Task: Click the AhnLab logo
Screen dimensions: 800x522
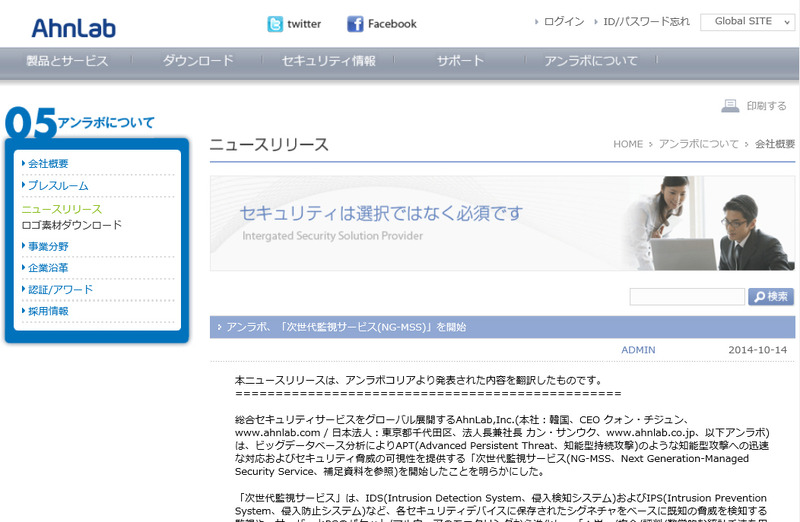Action: pyautogui.click(x=73, y=27)
